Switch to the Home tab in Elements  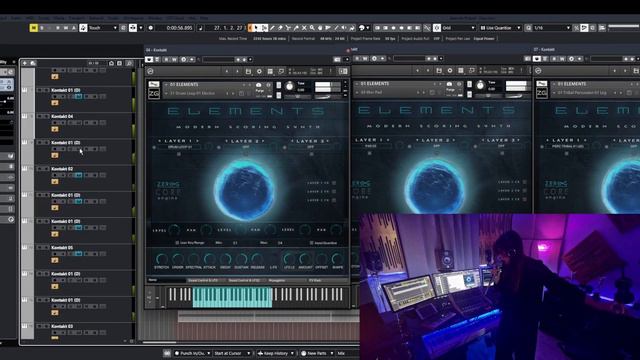[x=153, y=280]
